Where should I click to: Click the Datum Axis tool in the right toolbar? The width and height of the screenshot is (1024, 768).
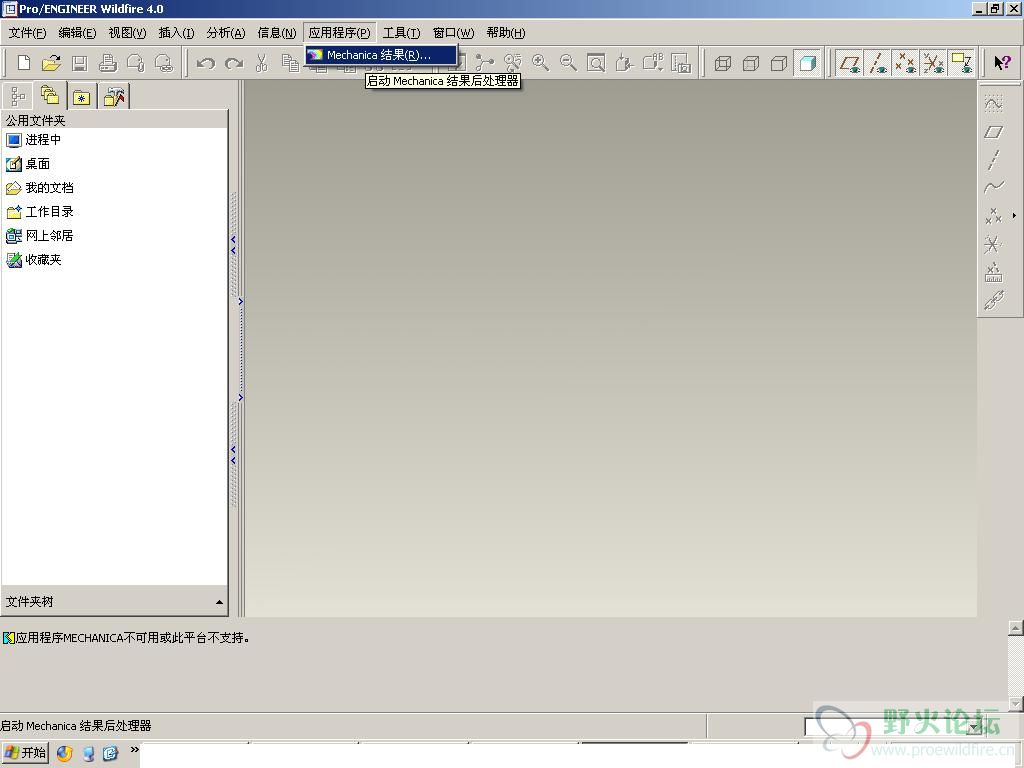993,160
